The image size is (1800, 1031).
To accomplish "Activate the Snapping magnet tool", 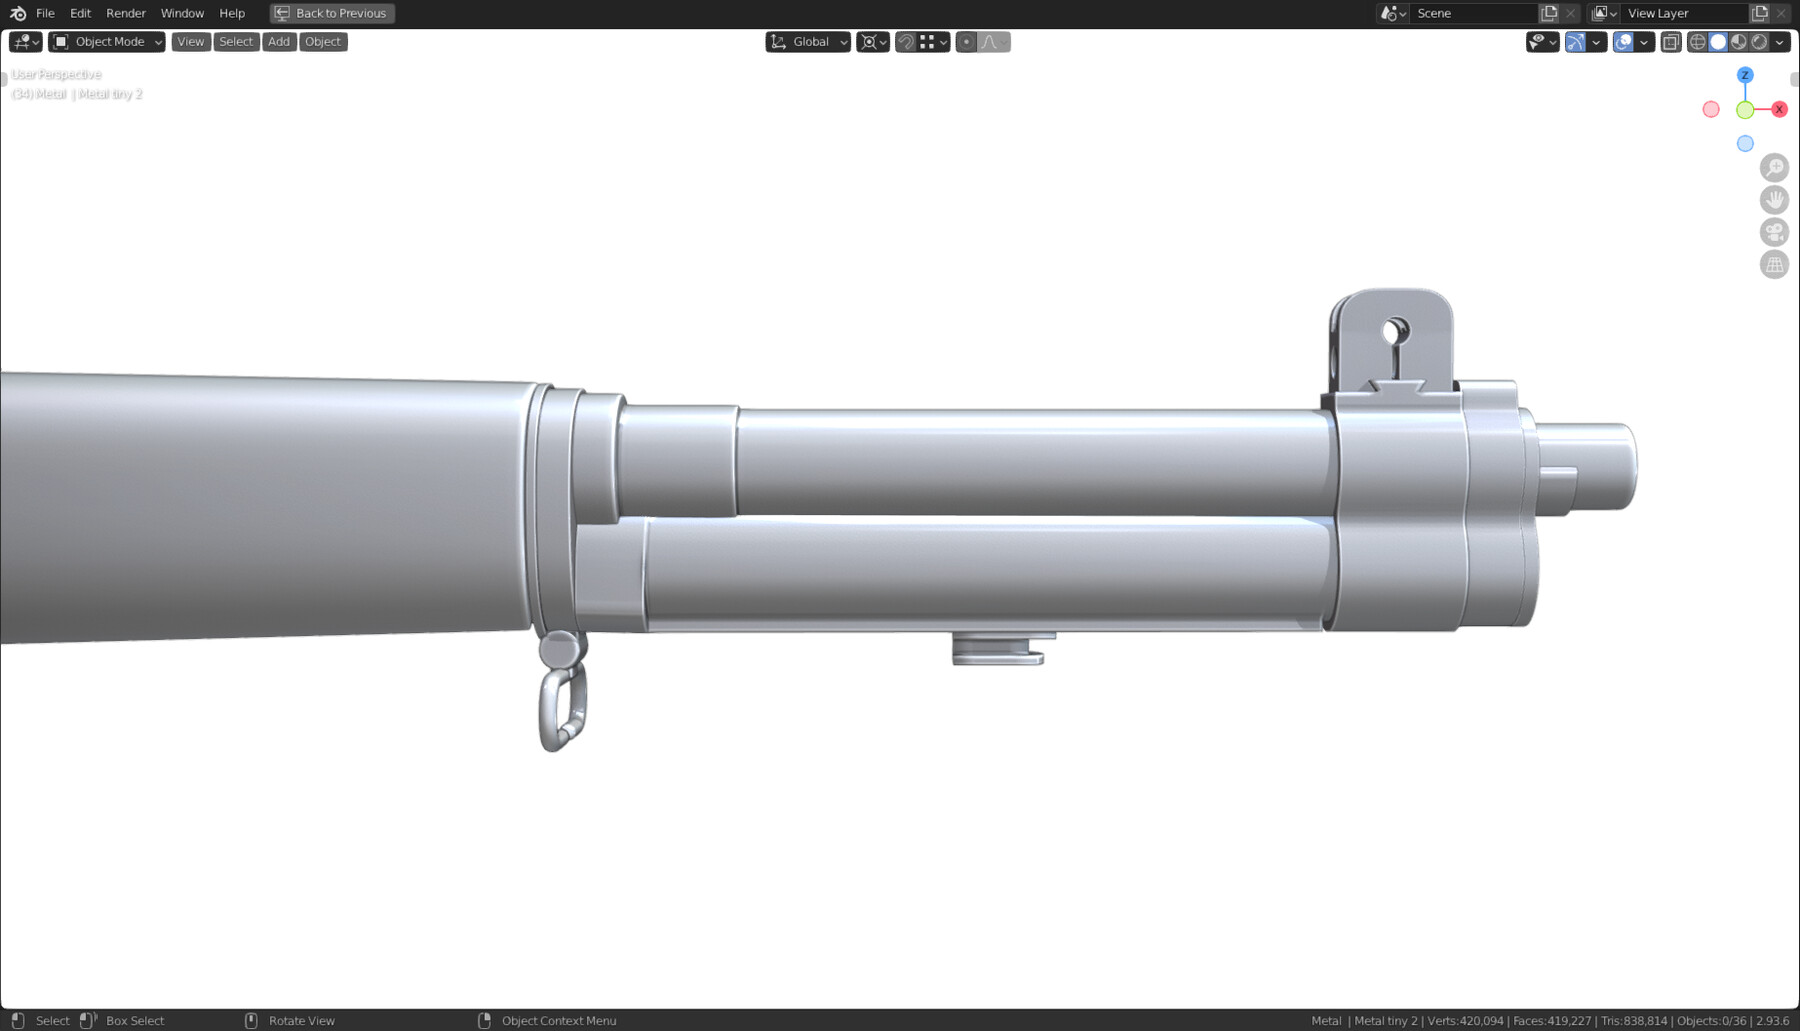I will click(905, 41).
